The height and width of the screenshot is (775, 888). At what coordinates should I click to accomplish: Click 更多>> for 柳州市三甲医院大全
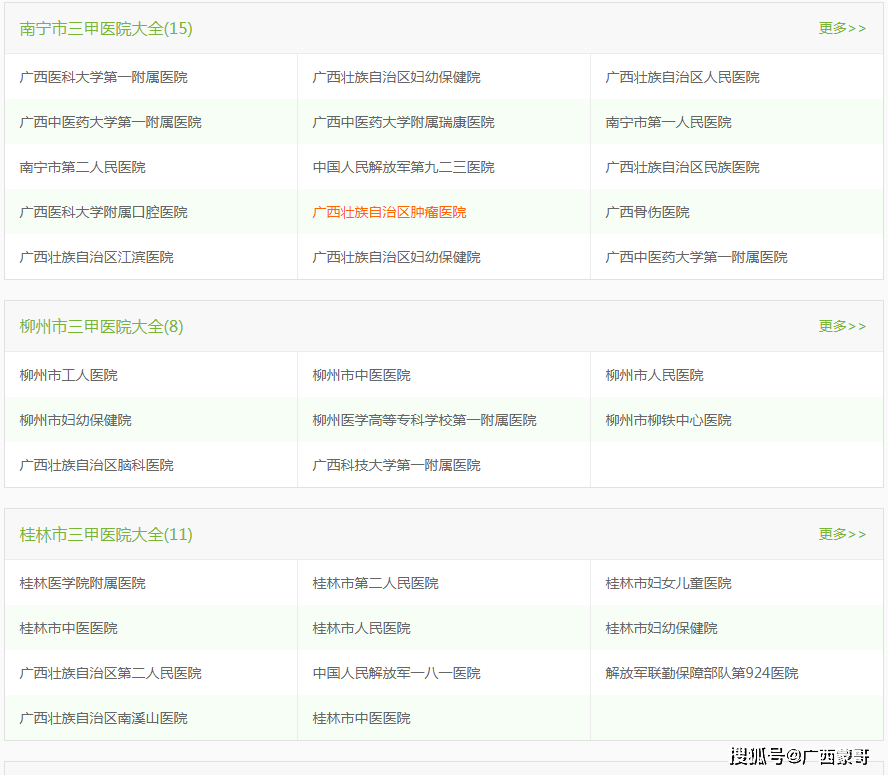point(841,326)
